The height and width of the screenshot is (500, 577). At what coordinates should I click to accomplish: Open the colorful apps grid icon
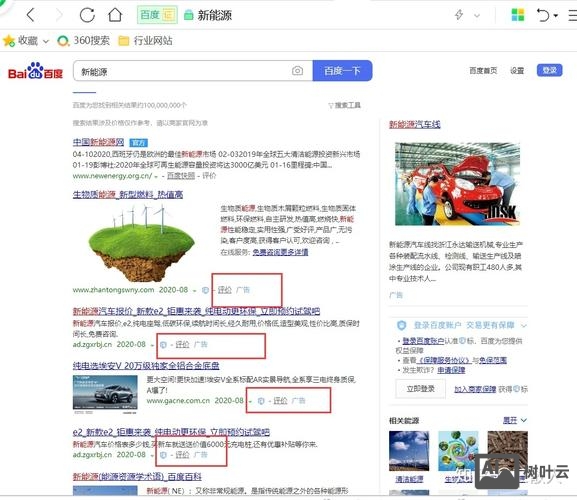click(518, 15)
